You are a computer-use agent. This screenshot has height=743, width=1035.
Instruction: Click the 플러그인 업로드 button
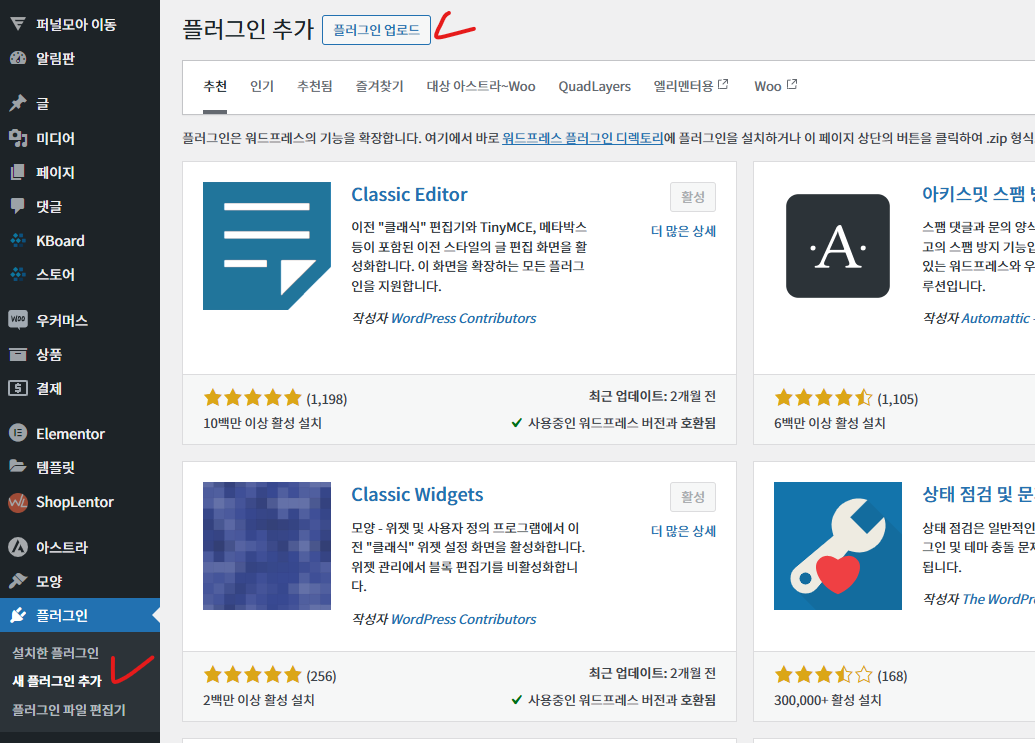tap(376, 30)
